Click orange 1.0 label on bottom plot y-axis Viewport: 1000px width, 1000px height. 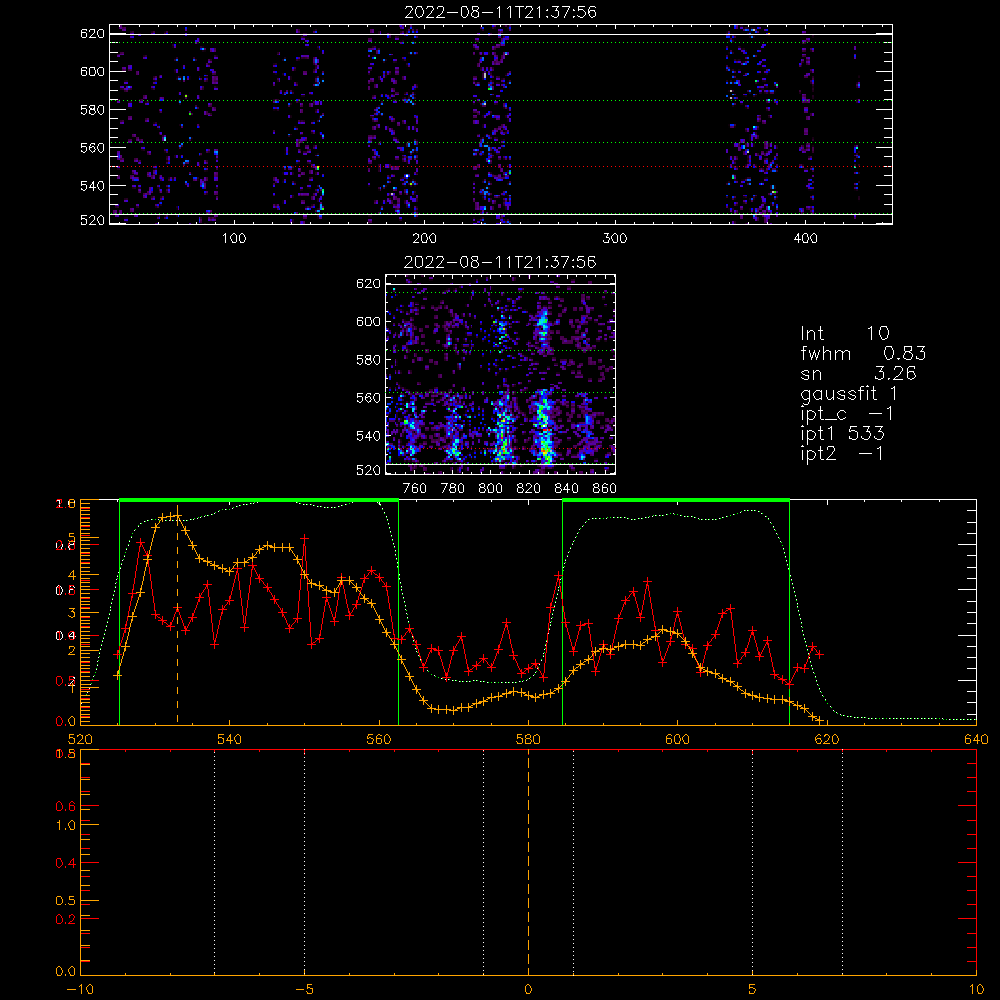click(x=66, y=825)
